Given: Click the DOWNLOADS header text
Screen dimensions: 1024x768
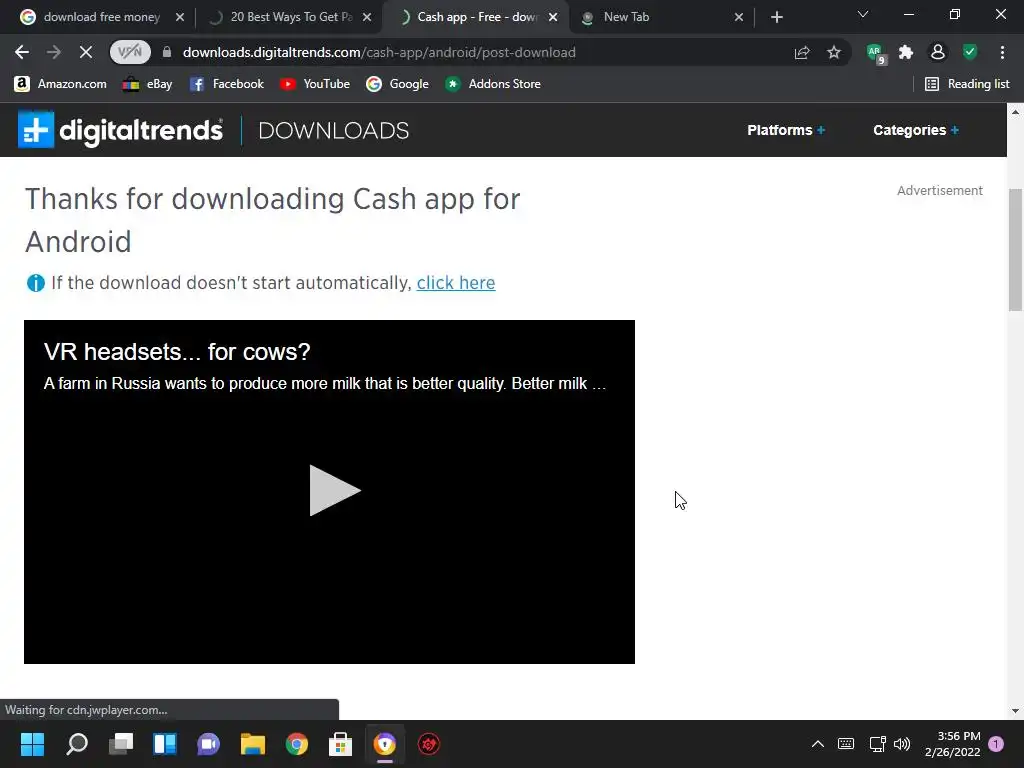Looking at the screenshot, I should (334, 131).
